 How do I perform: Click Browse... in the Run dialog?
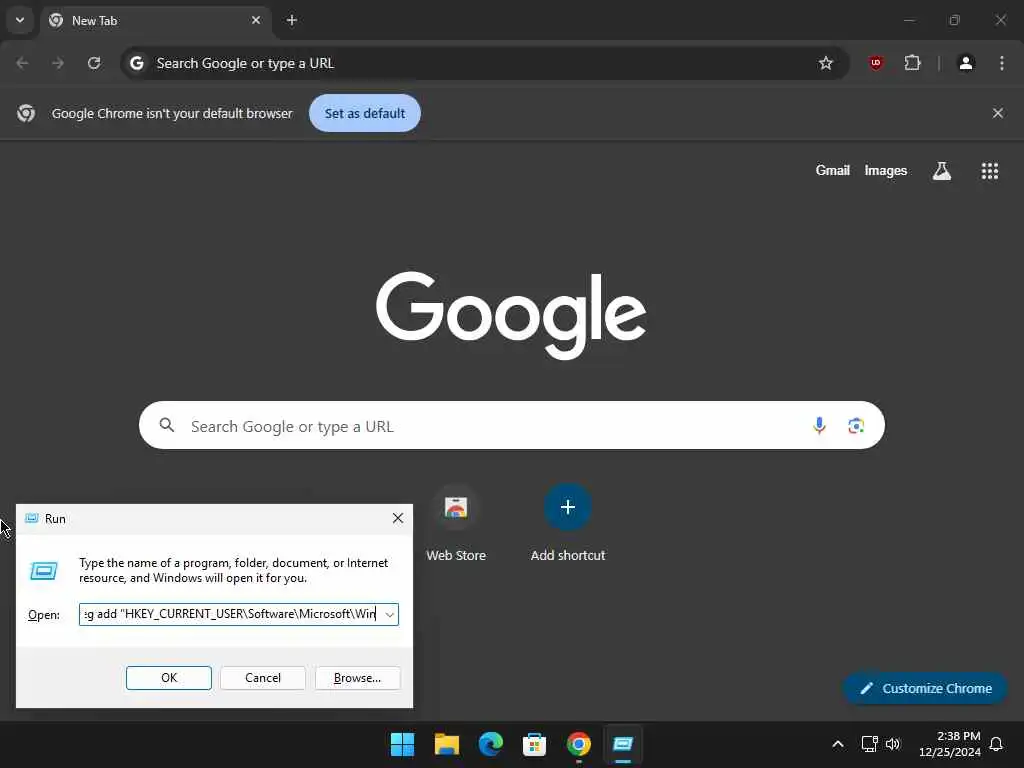pos(357,678)
